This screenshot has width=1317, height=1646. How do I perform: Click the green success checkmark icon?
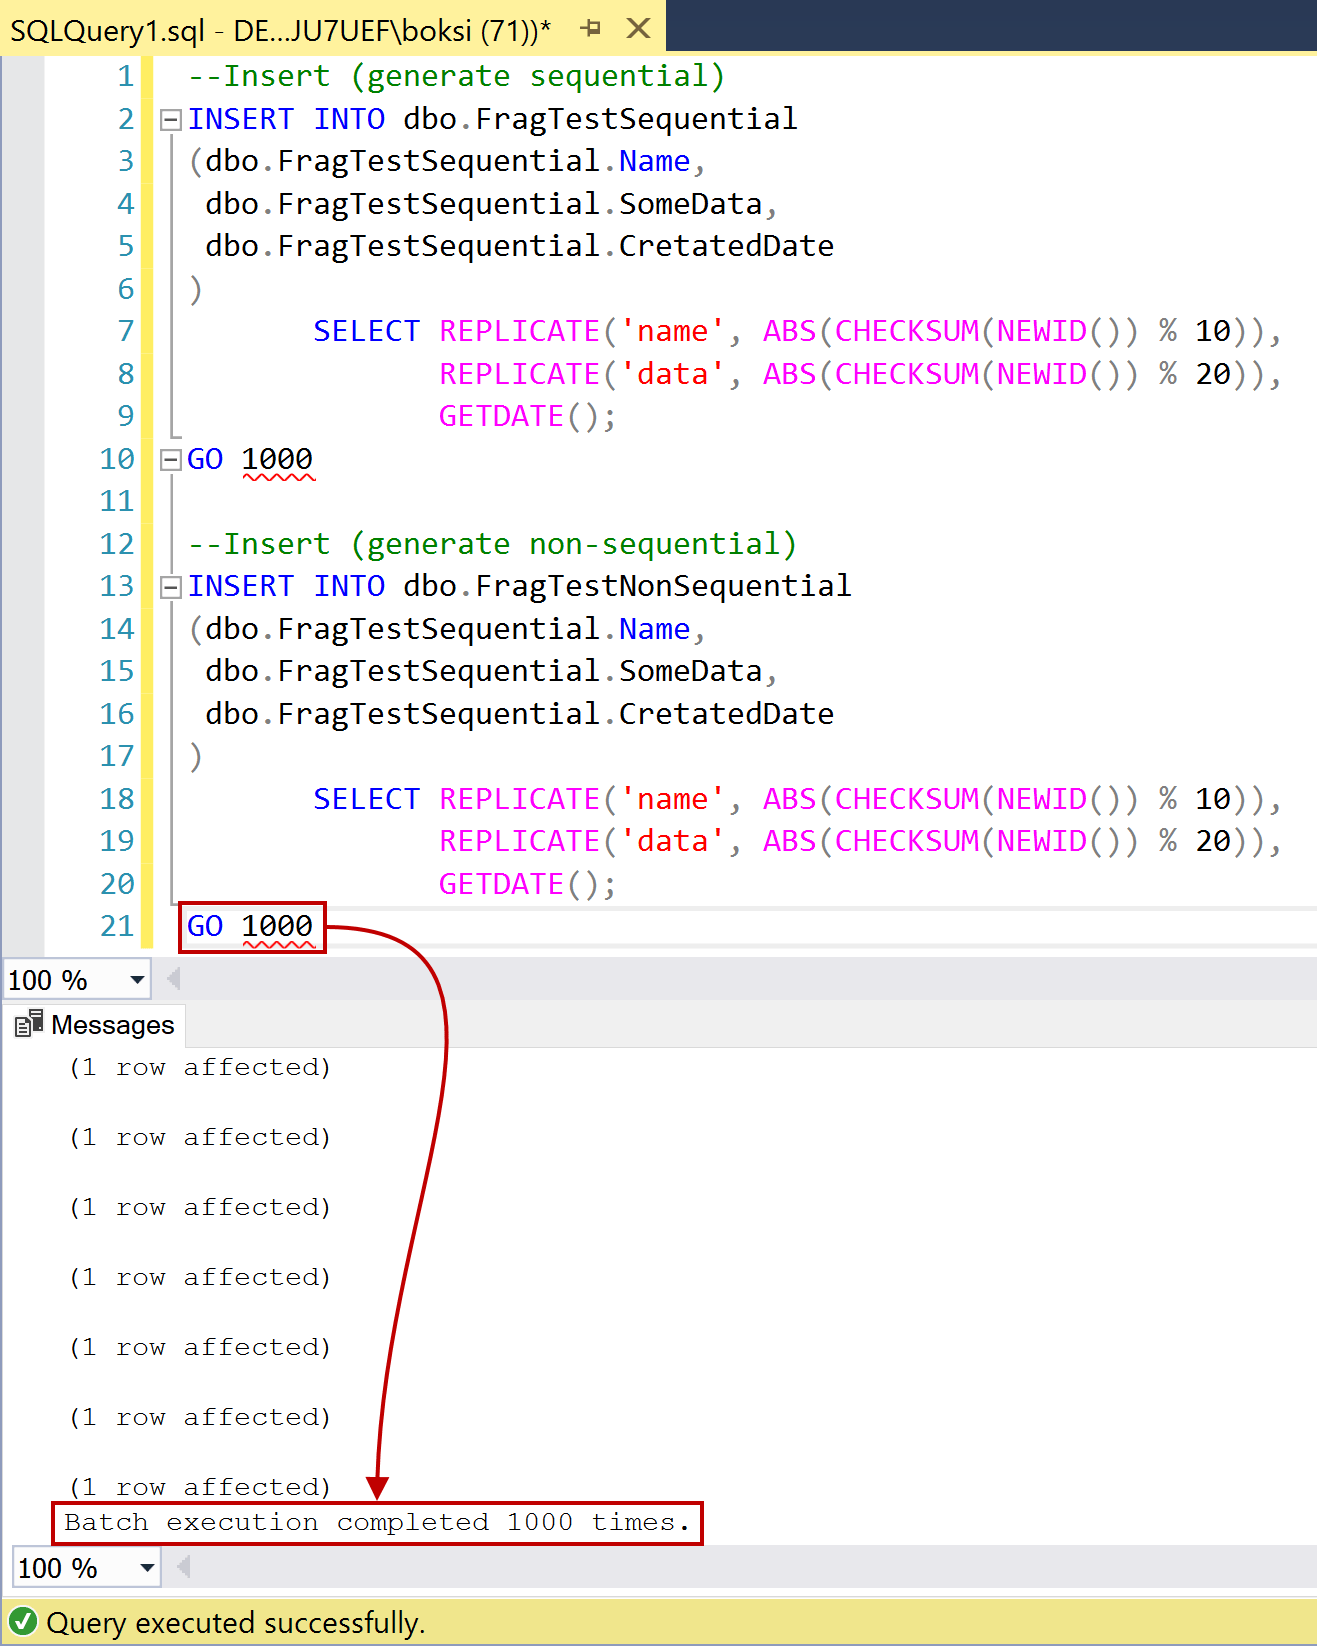point(22,1621)
